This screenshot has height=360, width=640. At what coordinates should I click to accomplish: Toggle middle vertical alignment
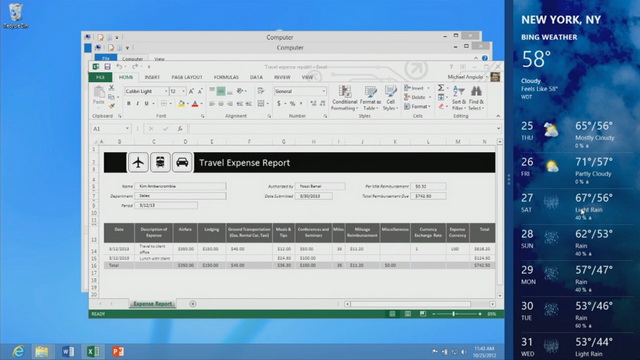pos(221,91)
